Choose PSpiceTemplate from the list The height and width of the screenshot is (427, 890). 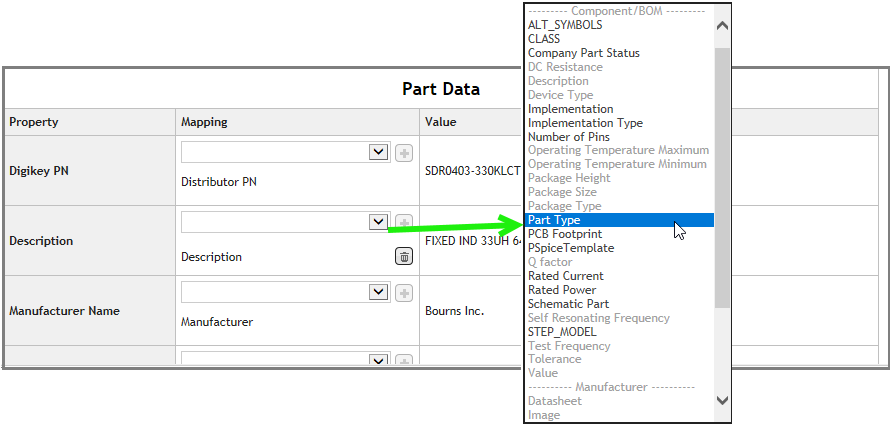(571, 248)
